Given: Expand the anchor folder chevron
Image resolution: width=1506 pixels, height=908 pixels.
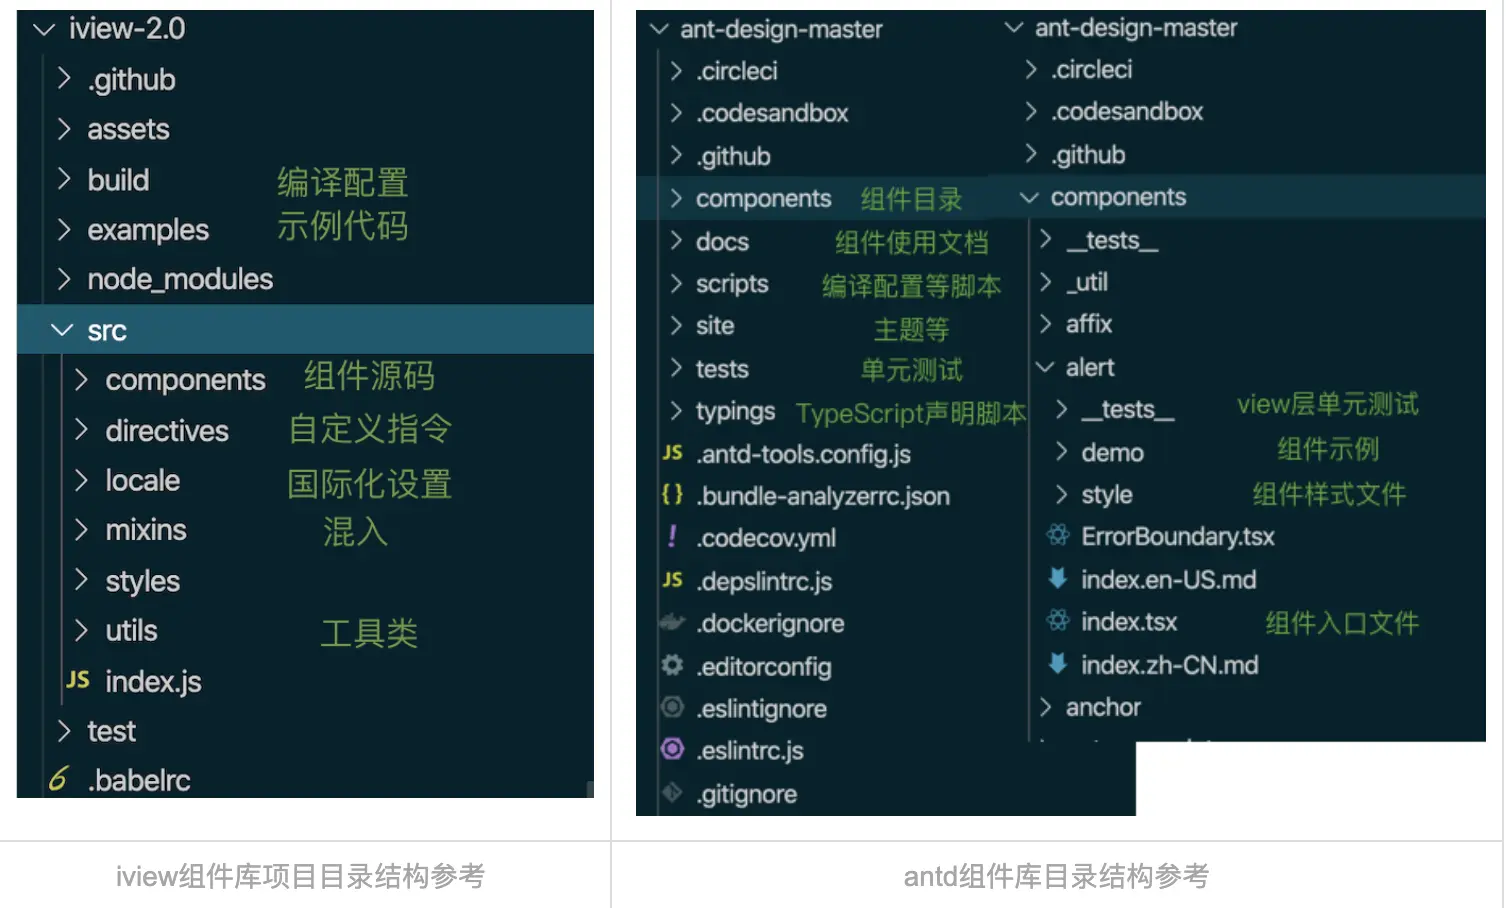Looking at the screenshot, I should (x=1046, y=707).
